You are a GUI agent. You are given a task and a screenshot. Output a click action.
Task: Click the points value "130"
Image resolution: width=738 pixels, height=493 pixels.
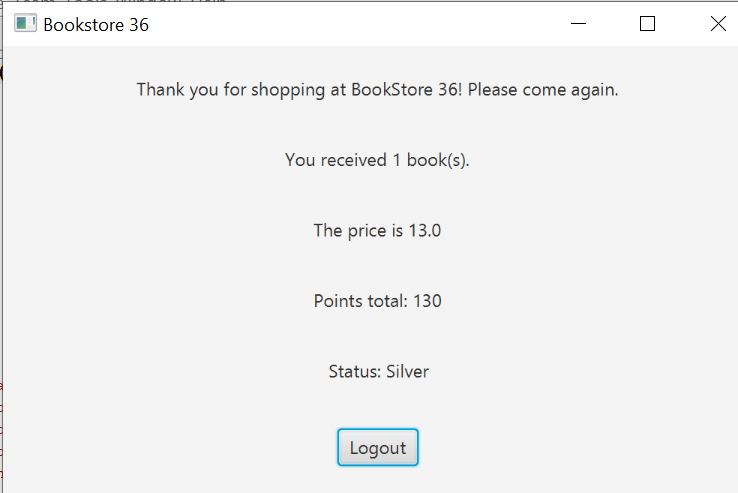tap(427, 301)
